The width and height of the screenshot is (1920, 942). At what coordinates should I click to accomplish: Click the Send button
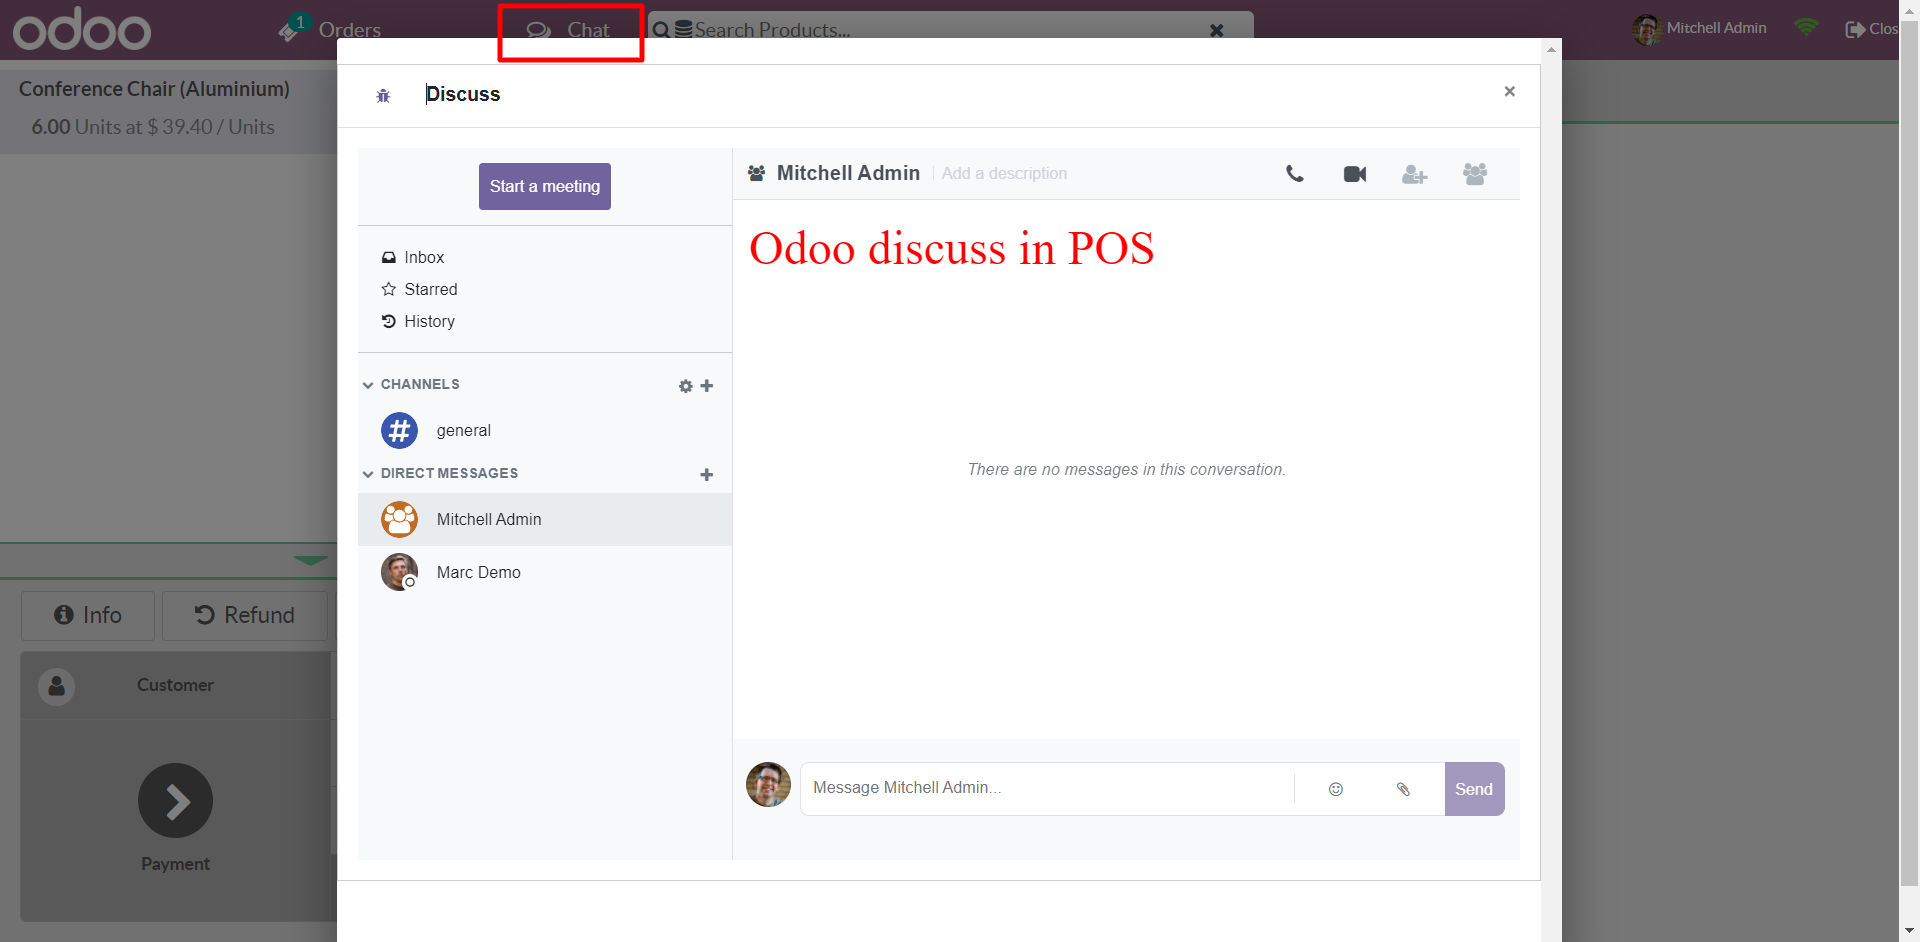pos(1474,789)
